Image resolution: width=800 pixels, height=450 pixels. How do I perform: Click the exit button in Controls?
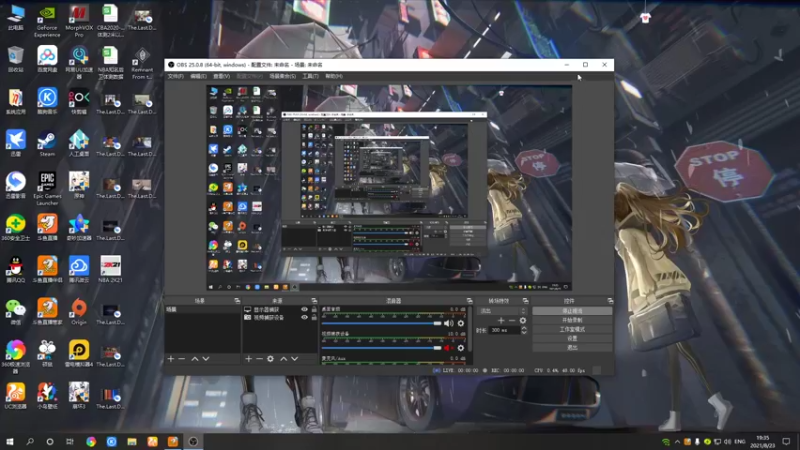pyautogui.click(x=572, y=347)
